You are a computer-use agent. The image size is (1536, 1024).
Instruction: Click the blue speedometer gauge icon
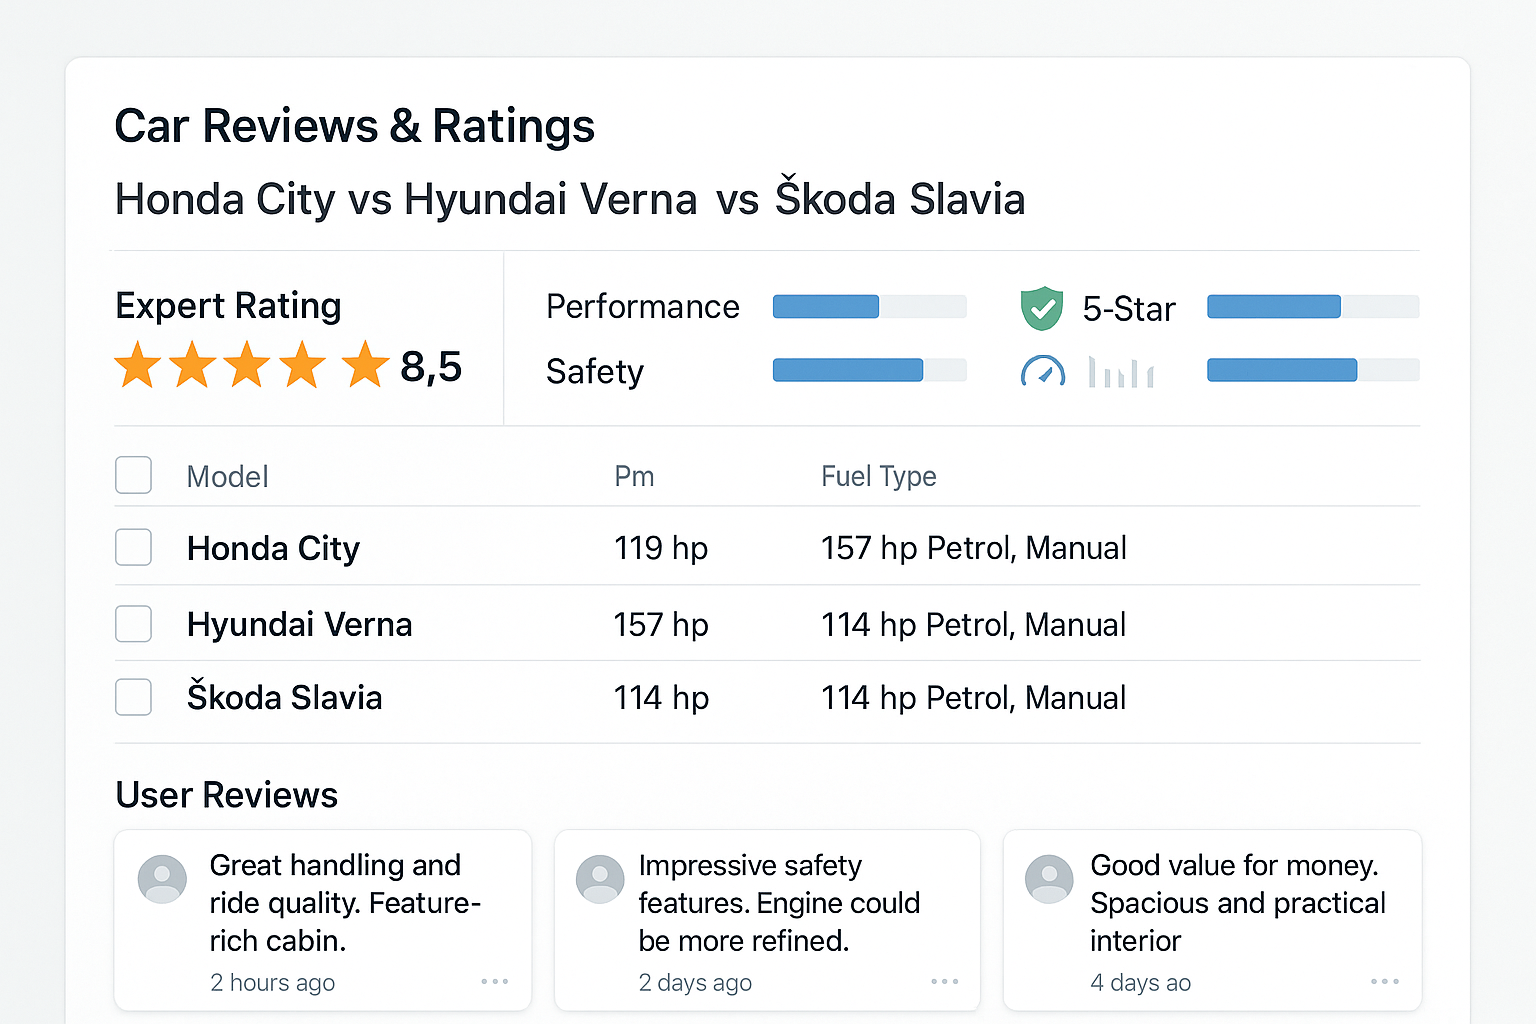(x=1042, y=372)
